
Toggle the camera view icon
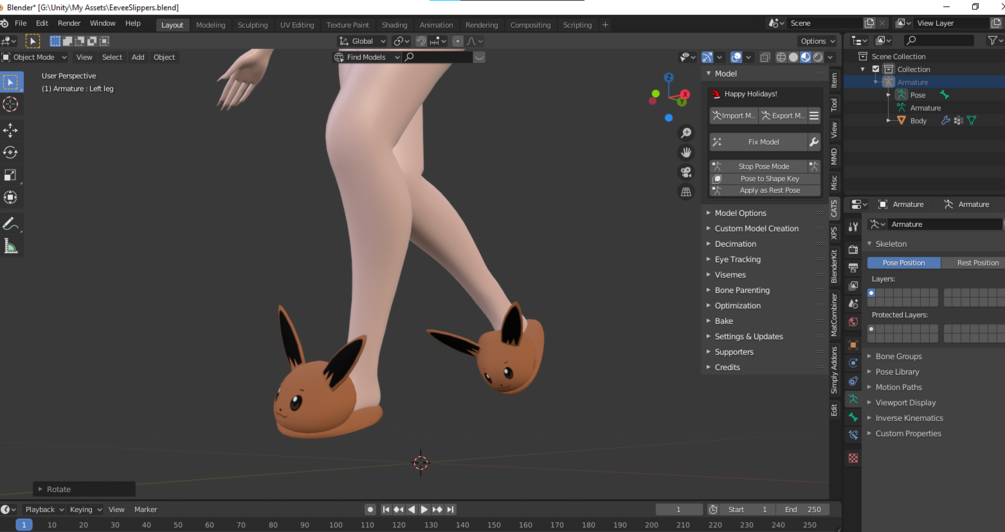pyautogui.click(x=686, y=172)
